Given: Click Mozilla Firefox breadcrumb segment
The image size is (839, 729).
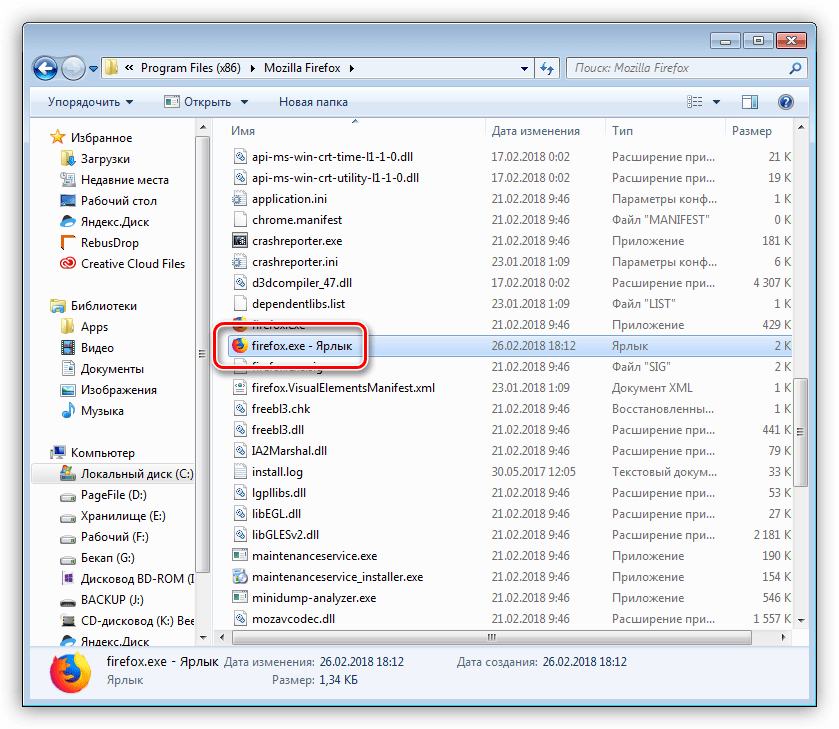Looking at the screenshot, I should point(302,68).
